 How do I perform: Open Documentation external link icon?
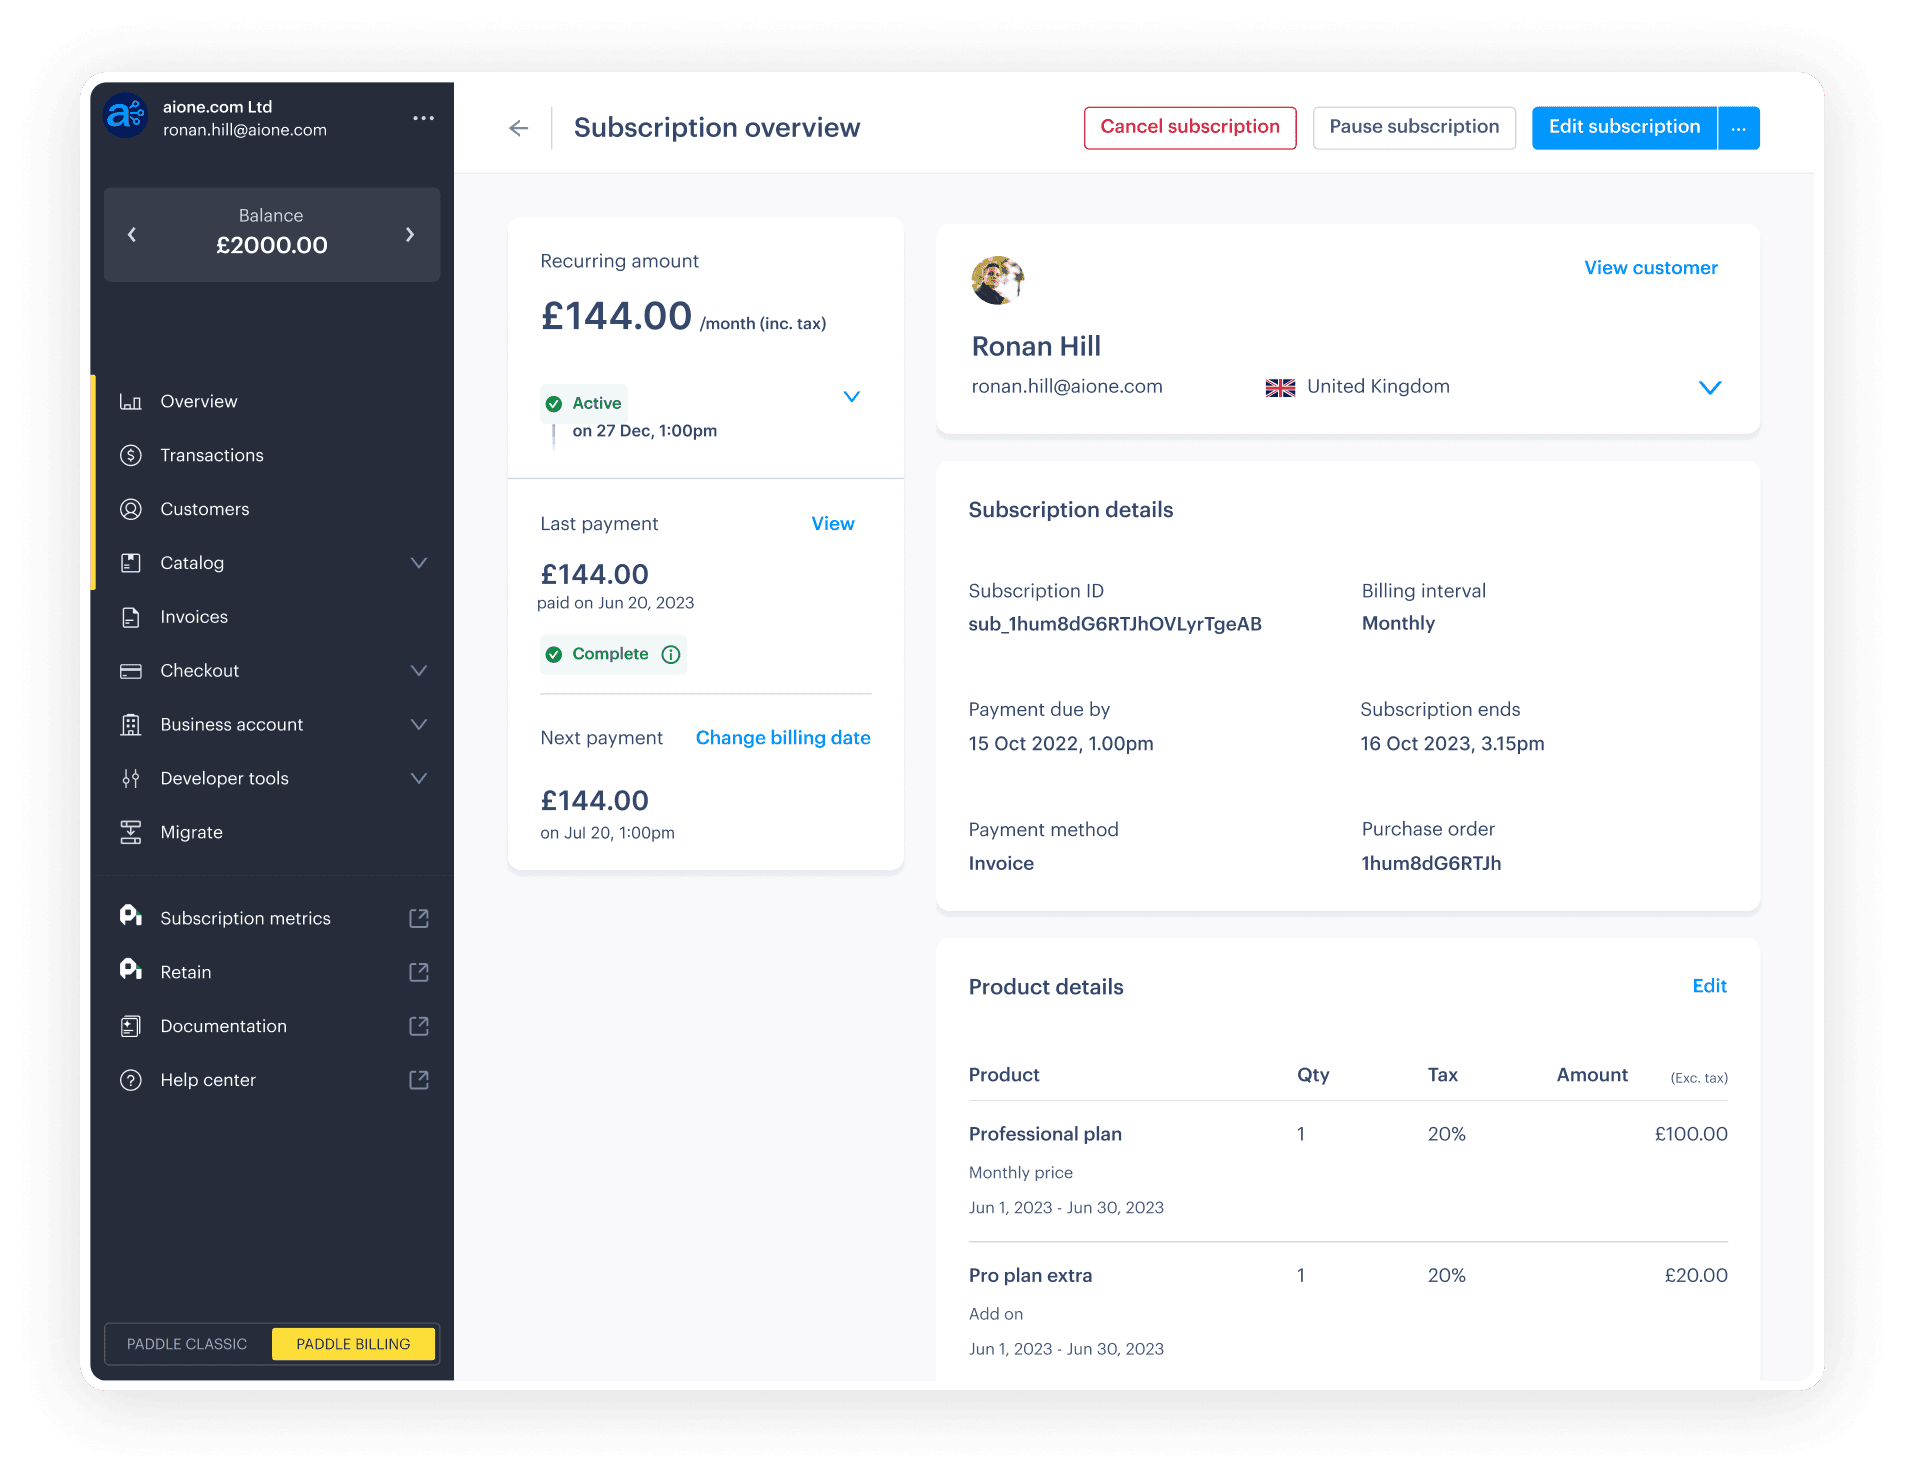tap(419, 1026)
